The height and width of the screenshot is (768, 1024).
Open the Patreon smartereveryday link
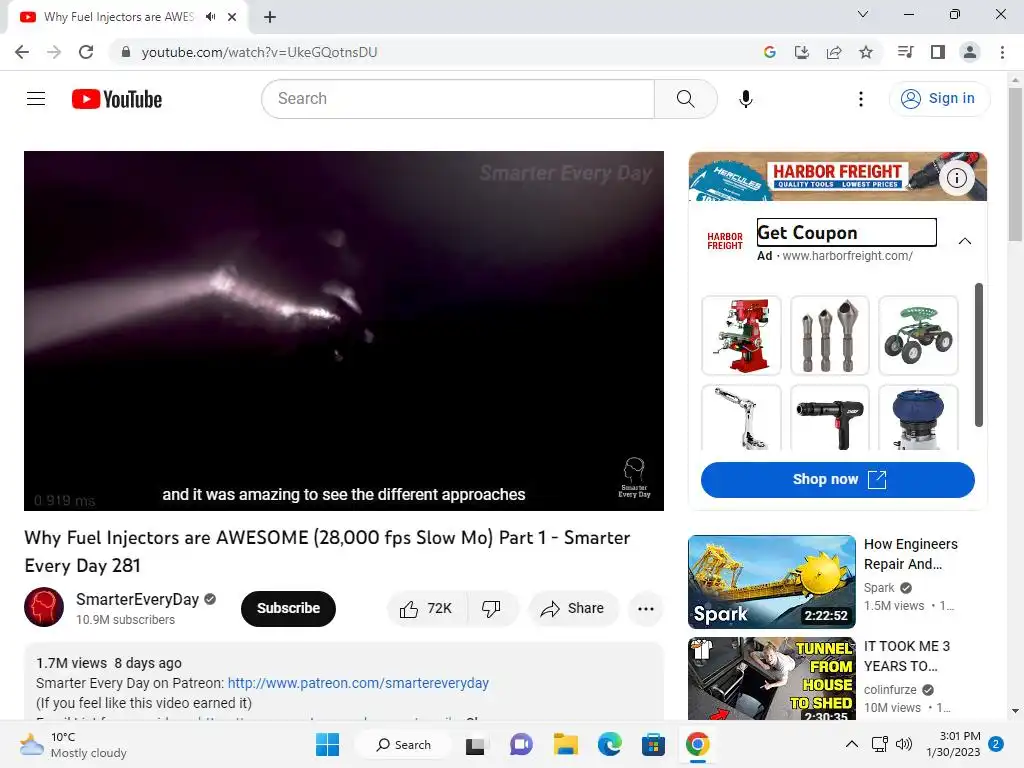[358, 683]
